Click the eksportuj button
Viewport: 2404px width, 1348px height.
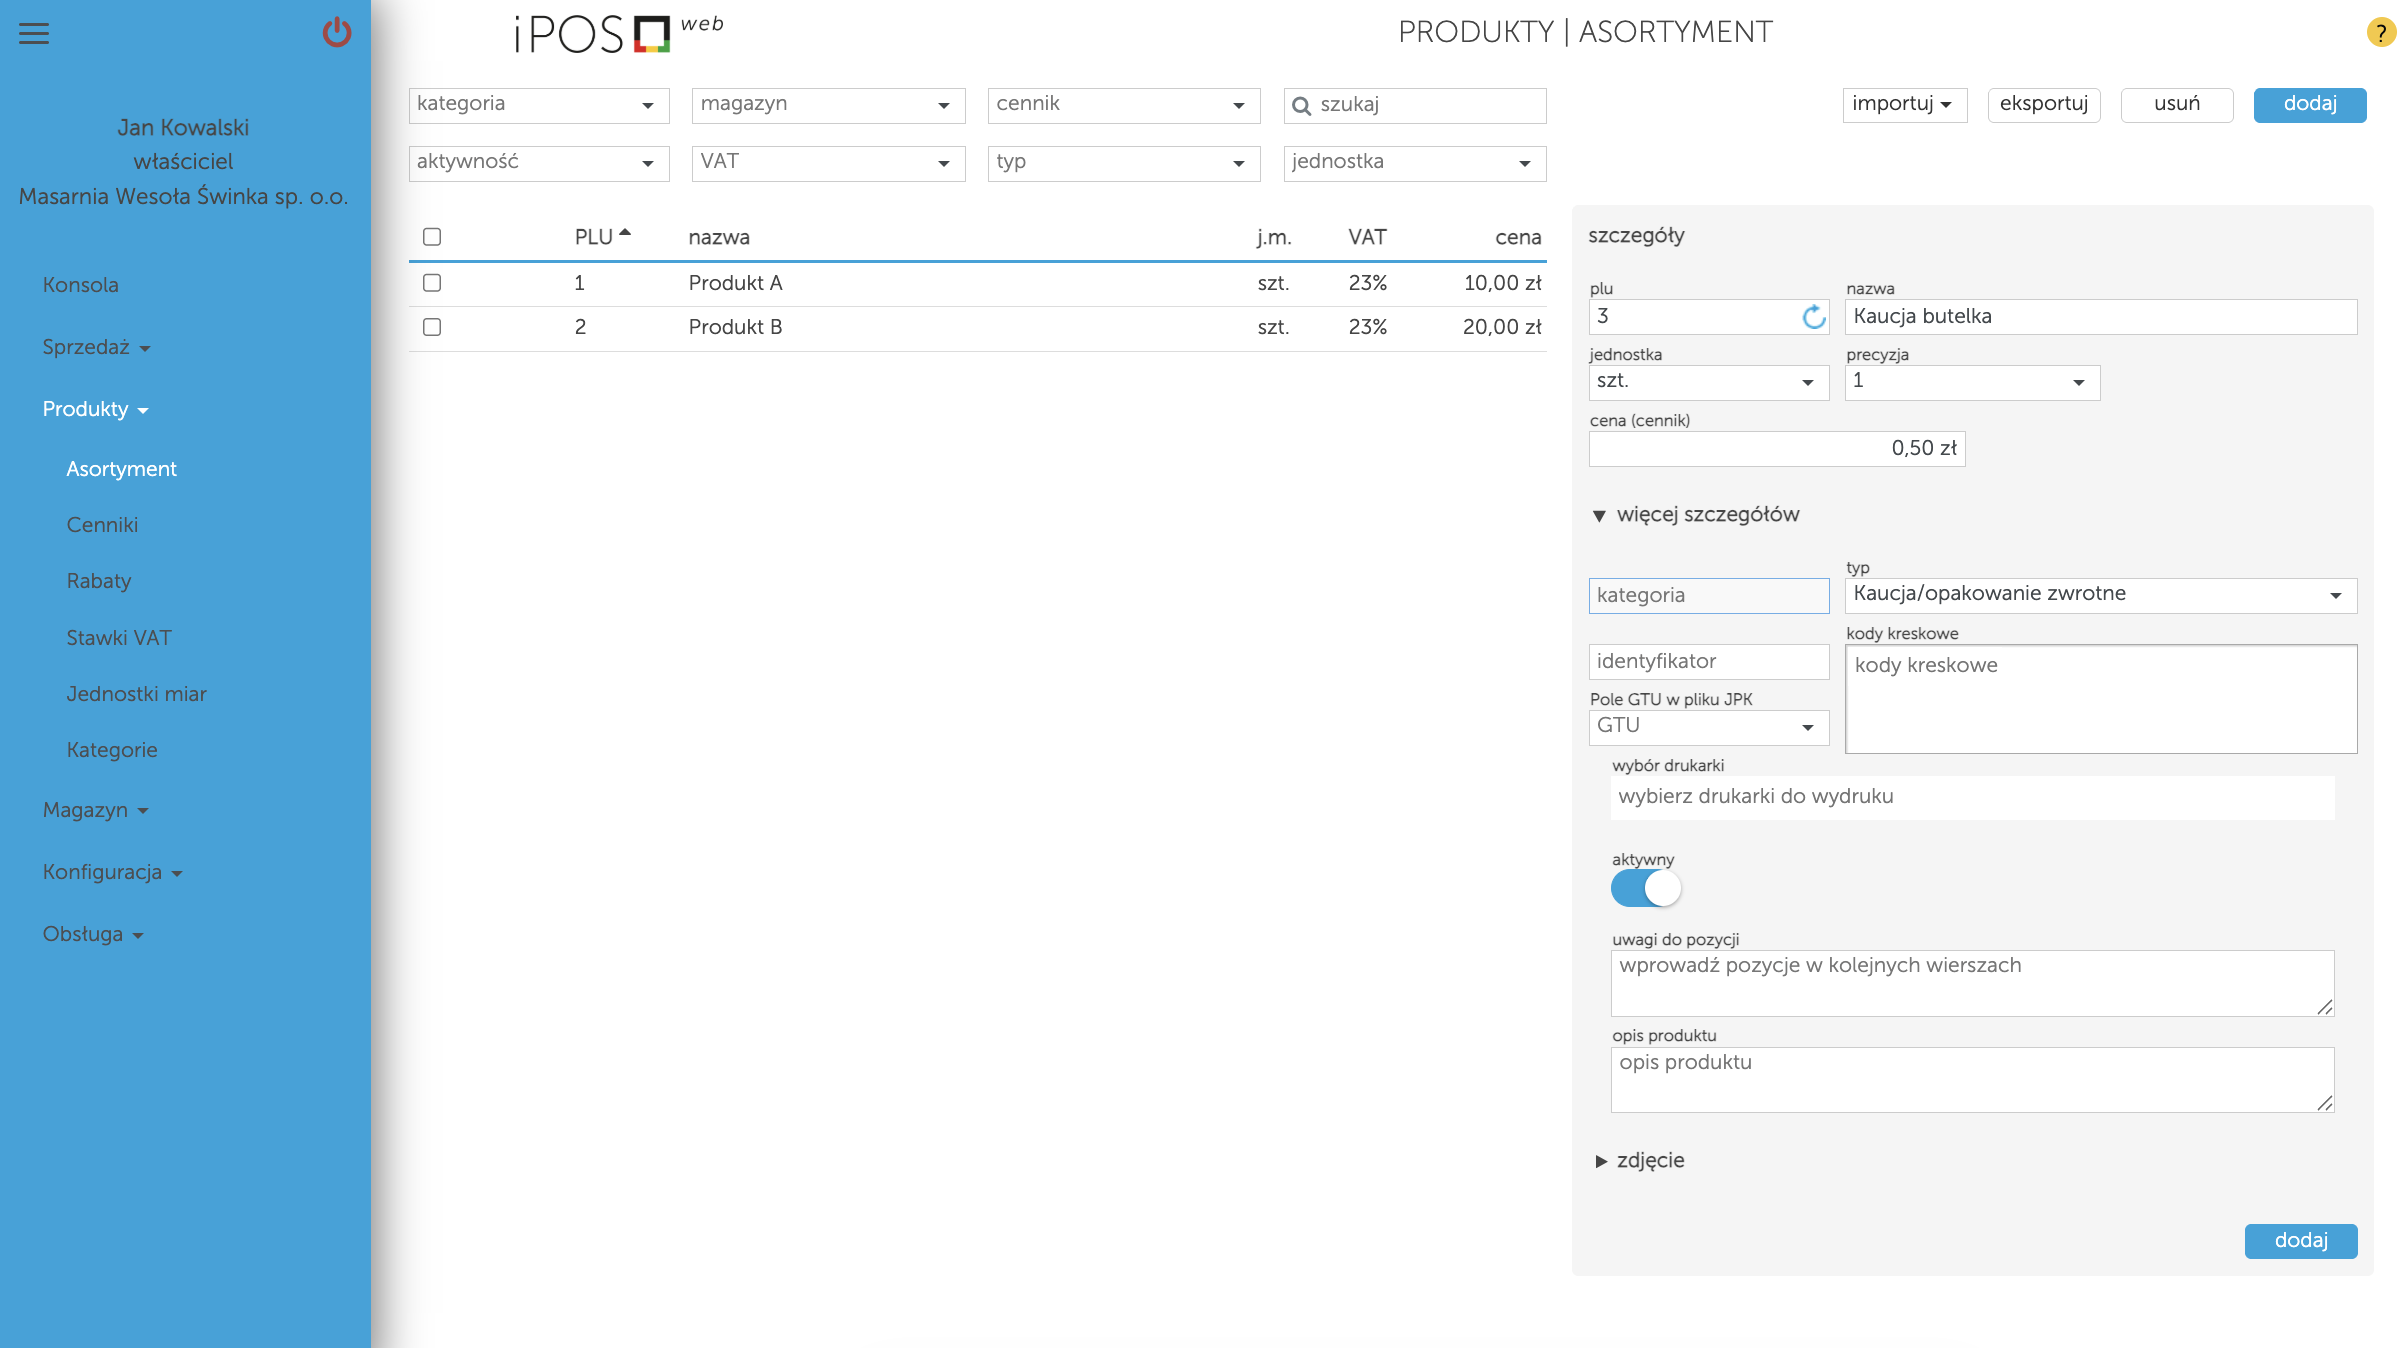pos(2043,104)
